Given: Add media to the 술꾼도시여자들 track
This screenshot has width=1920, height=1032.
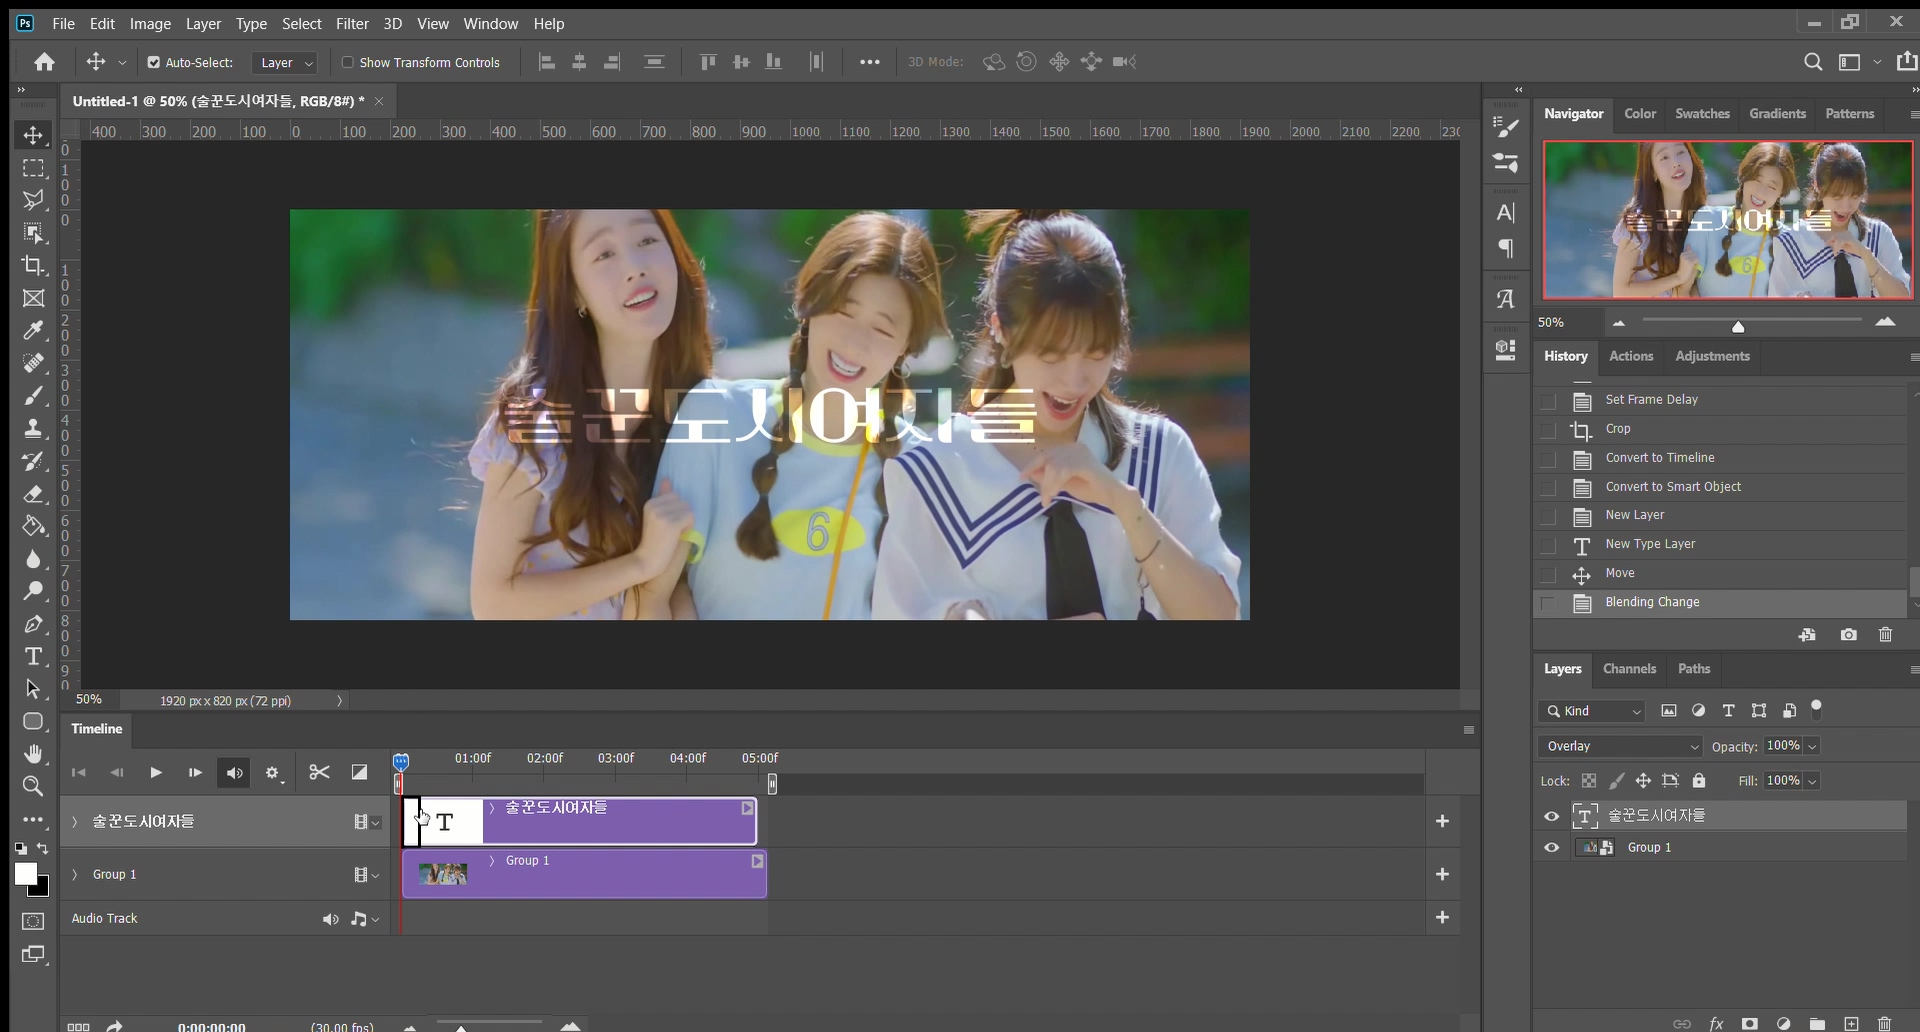Looking at the screenshot, I should tap(1442, 821).
